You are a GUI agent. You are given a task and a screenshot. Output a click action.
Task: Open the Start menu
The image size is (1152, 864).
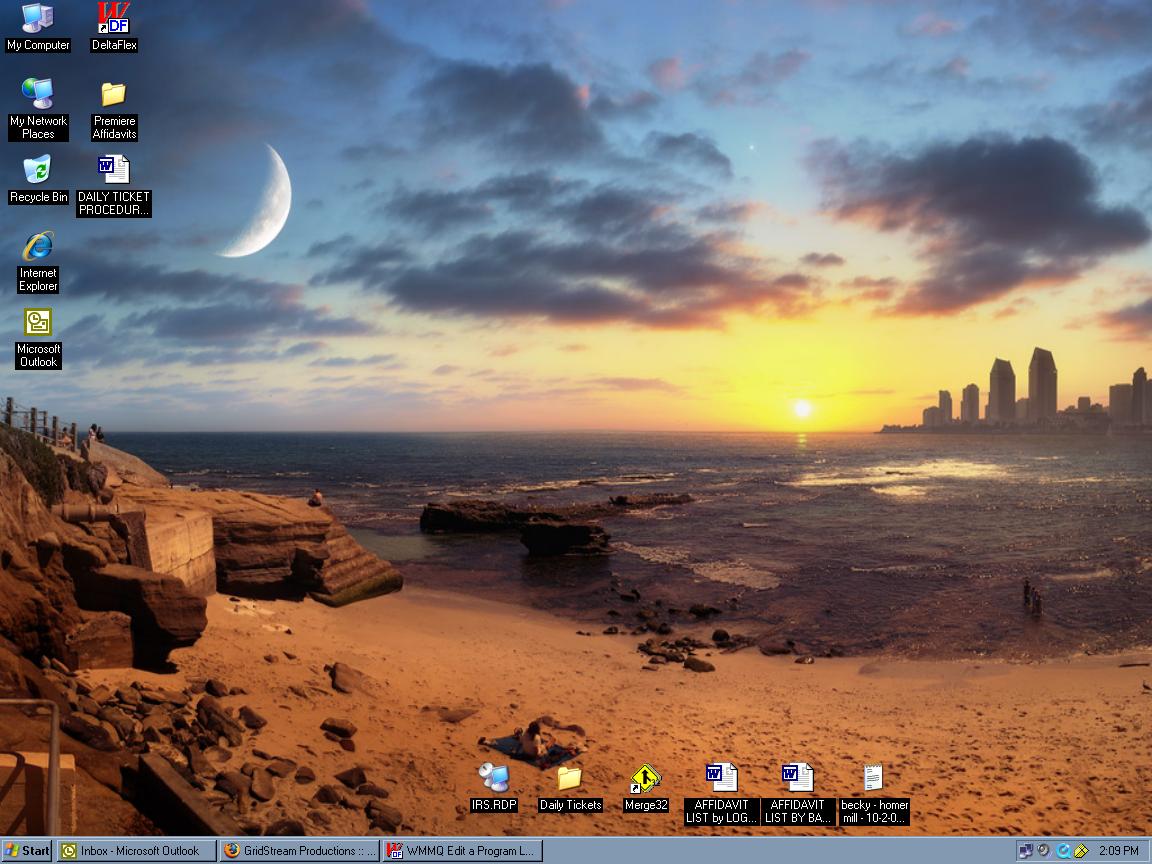point(27,851)
